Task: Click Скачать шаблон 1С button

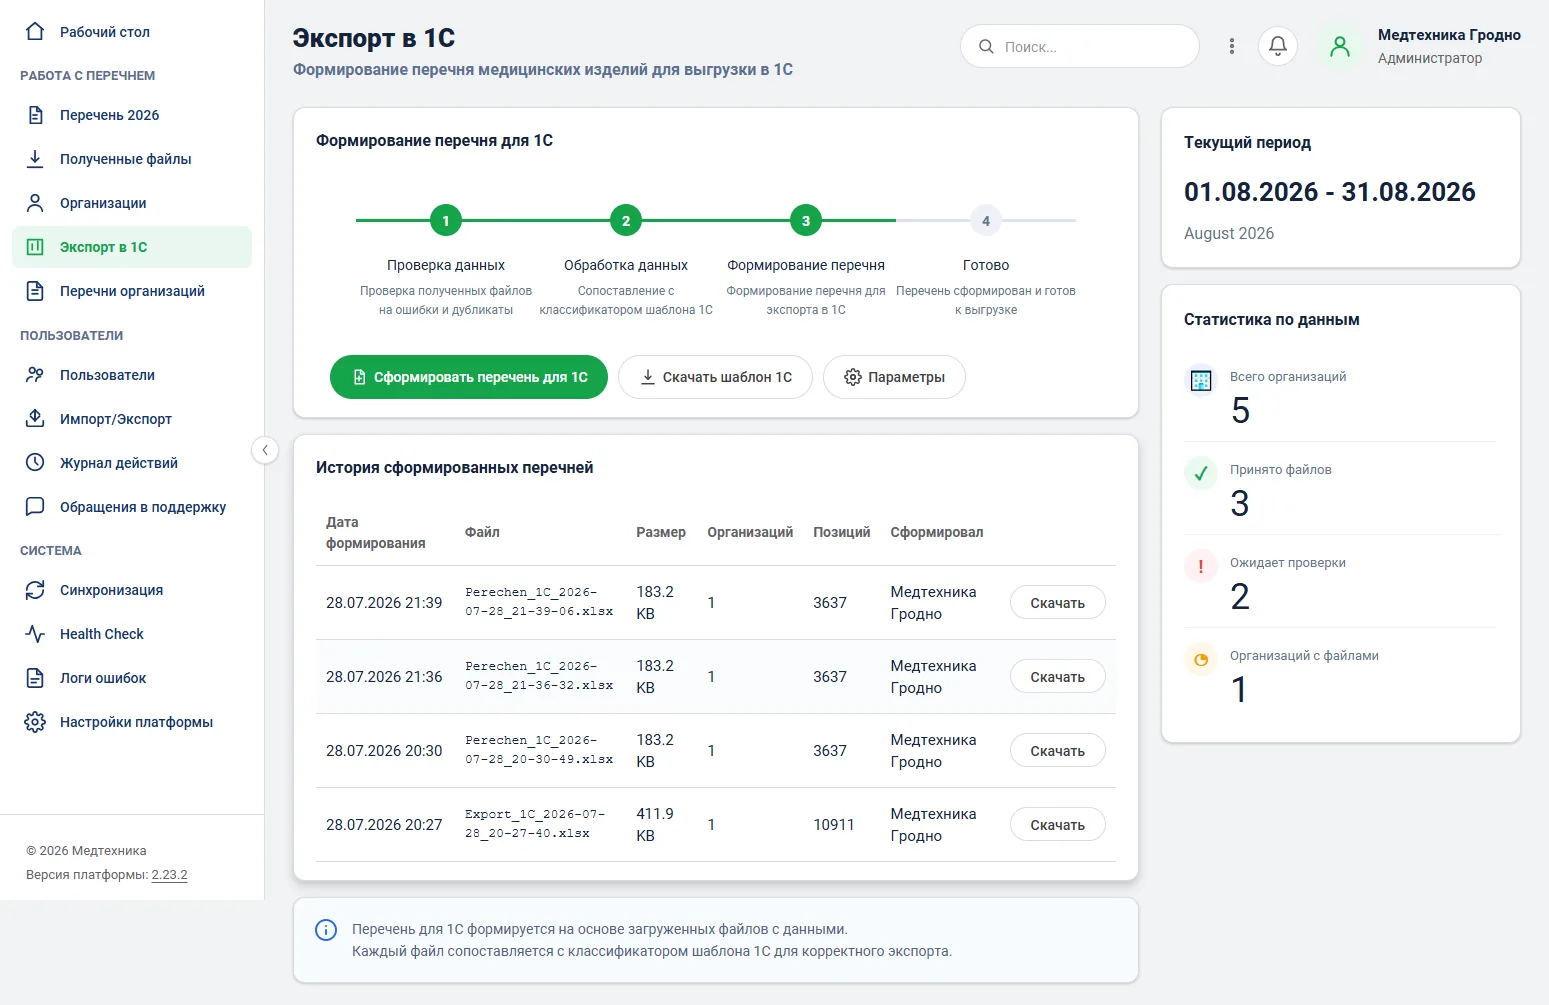Action: 715,377
